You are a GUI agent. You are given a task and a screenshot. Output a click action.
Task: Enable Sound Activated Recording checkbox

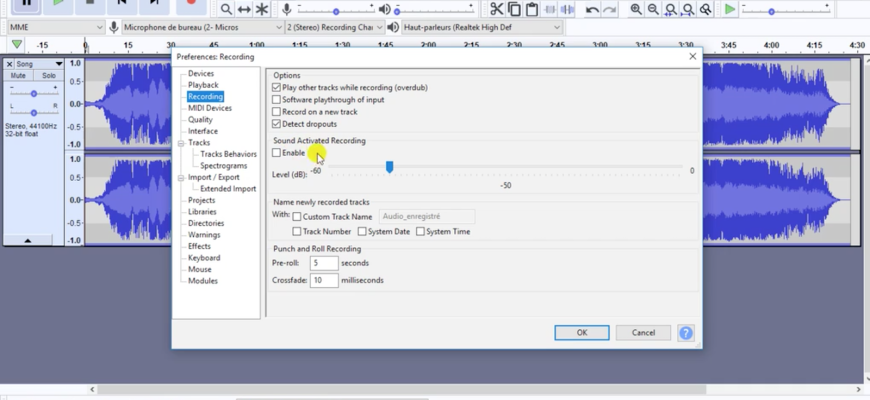(x=277, y=153)
